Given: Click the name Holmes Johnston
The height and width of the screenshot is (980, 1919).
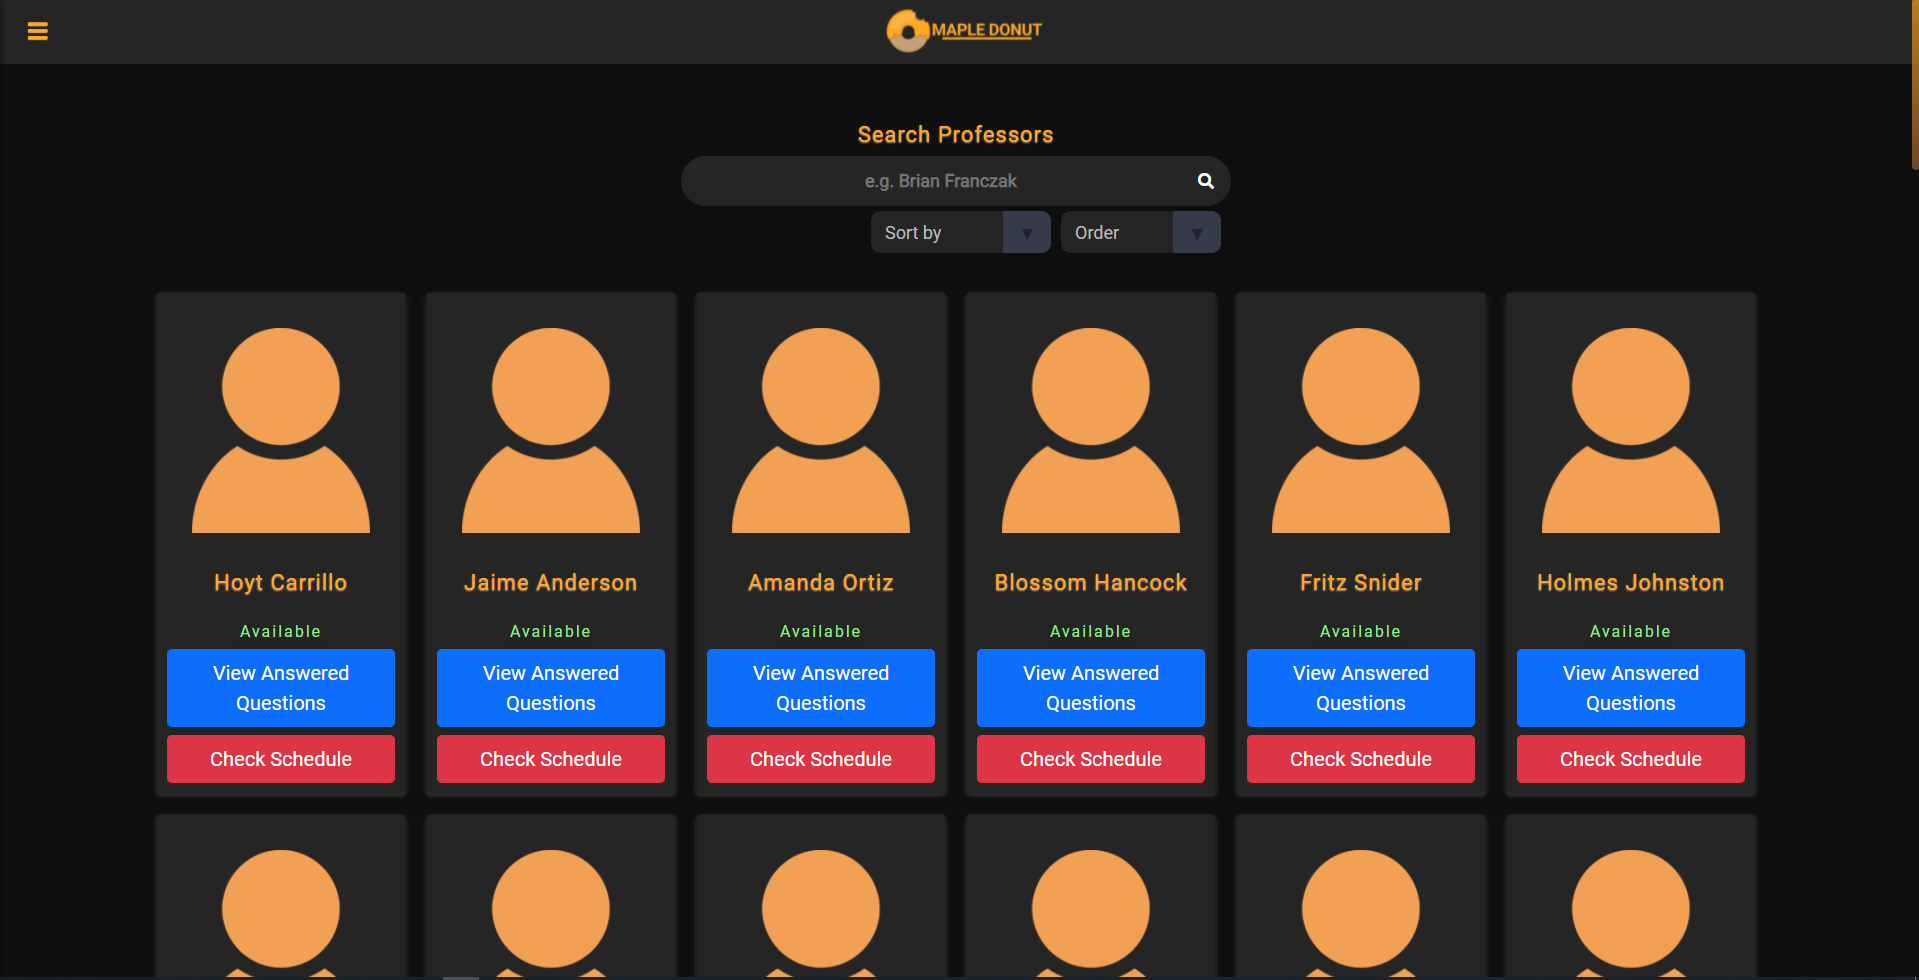Looking at the screenshot, I should pos(1631,583).
